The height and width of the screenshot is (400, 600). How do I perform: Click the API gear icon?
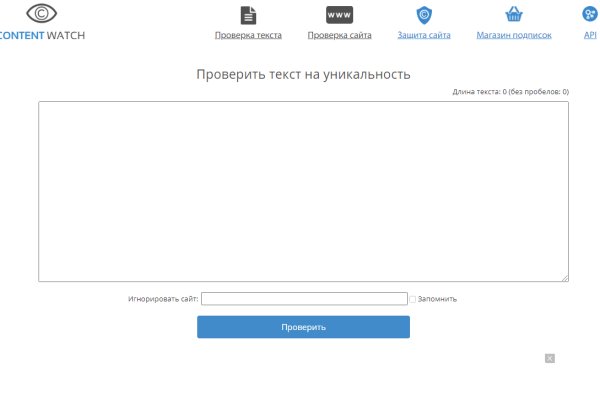[590, 15]
